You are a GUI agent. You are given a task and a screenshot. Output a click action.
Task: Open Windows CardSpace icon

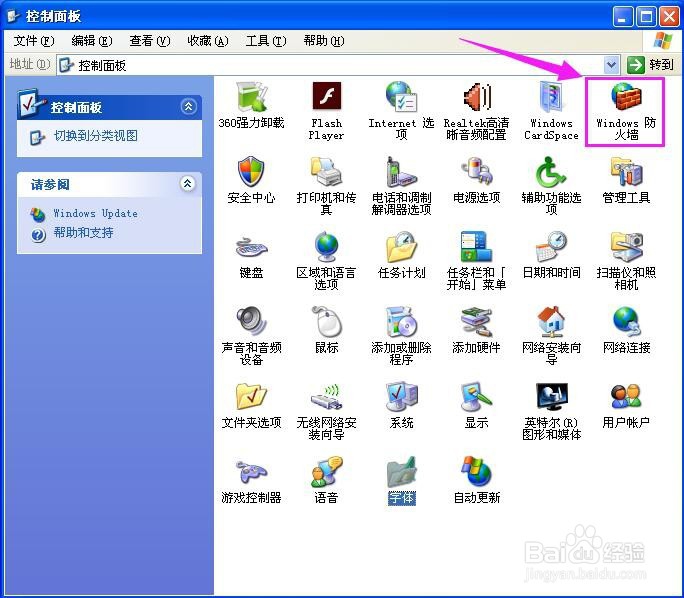pos(551,96)
